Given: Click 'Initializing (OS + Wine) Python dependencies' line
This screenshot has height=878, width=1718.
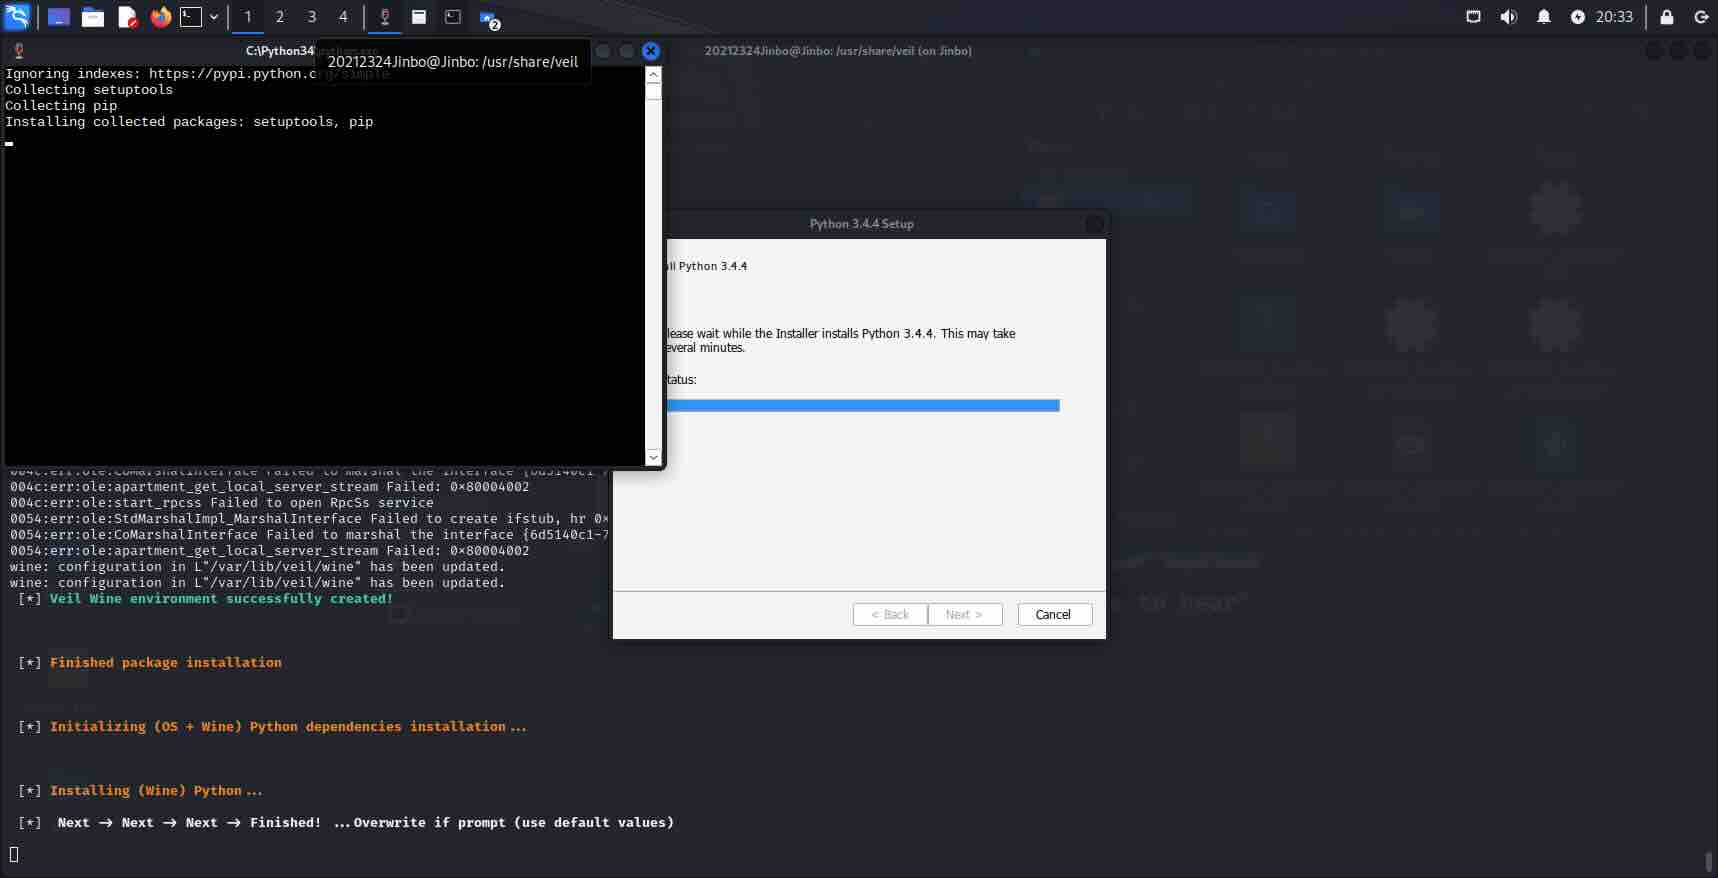Looking at the screenshot, I should click(288, 727).
